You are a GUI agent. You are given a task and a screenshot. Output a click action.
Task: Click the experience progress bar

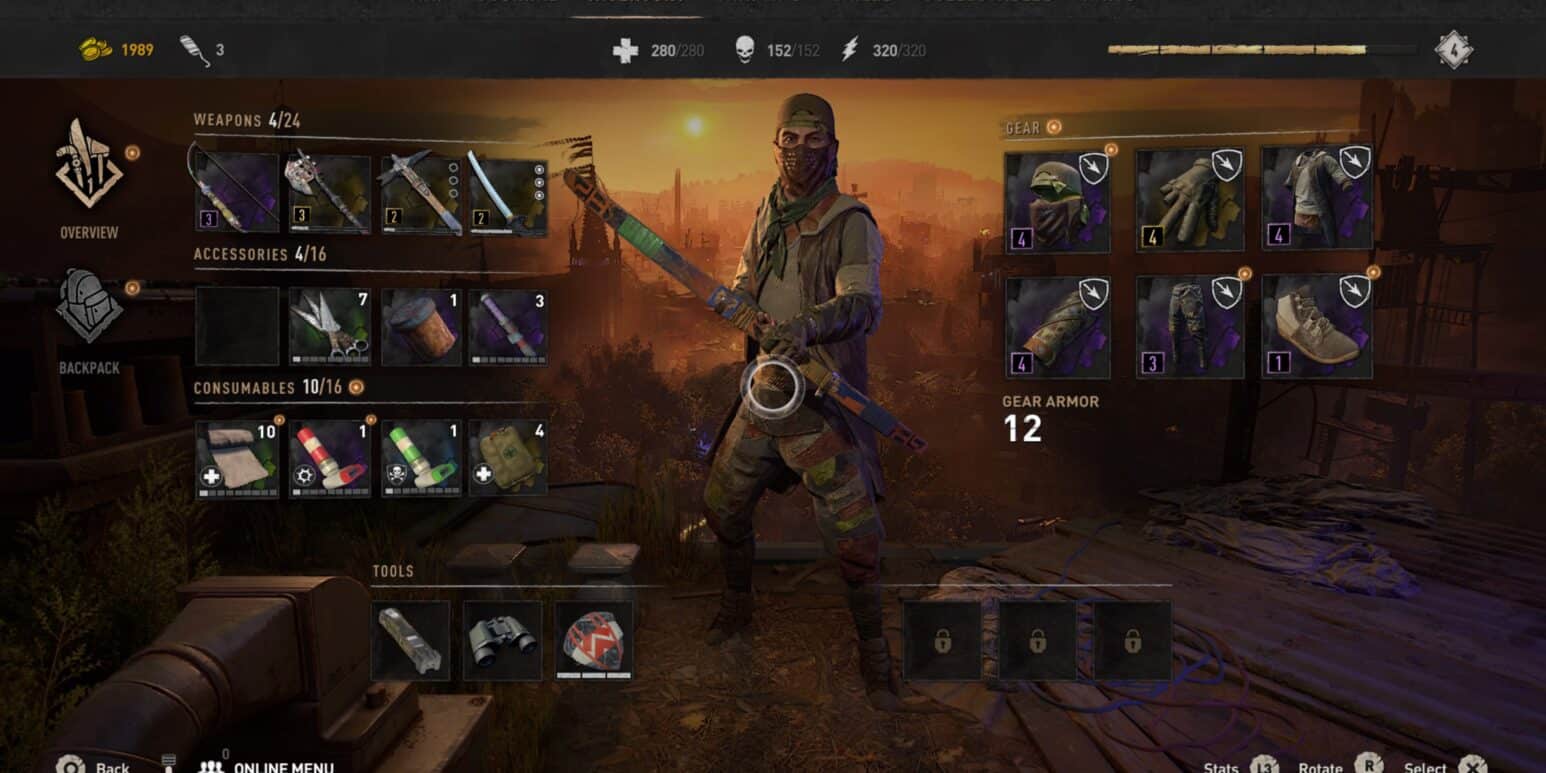pyautogui.click(x=1262, y=49)
